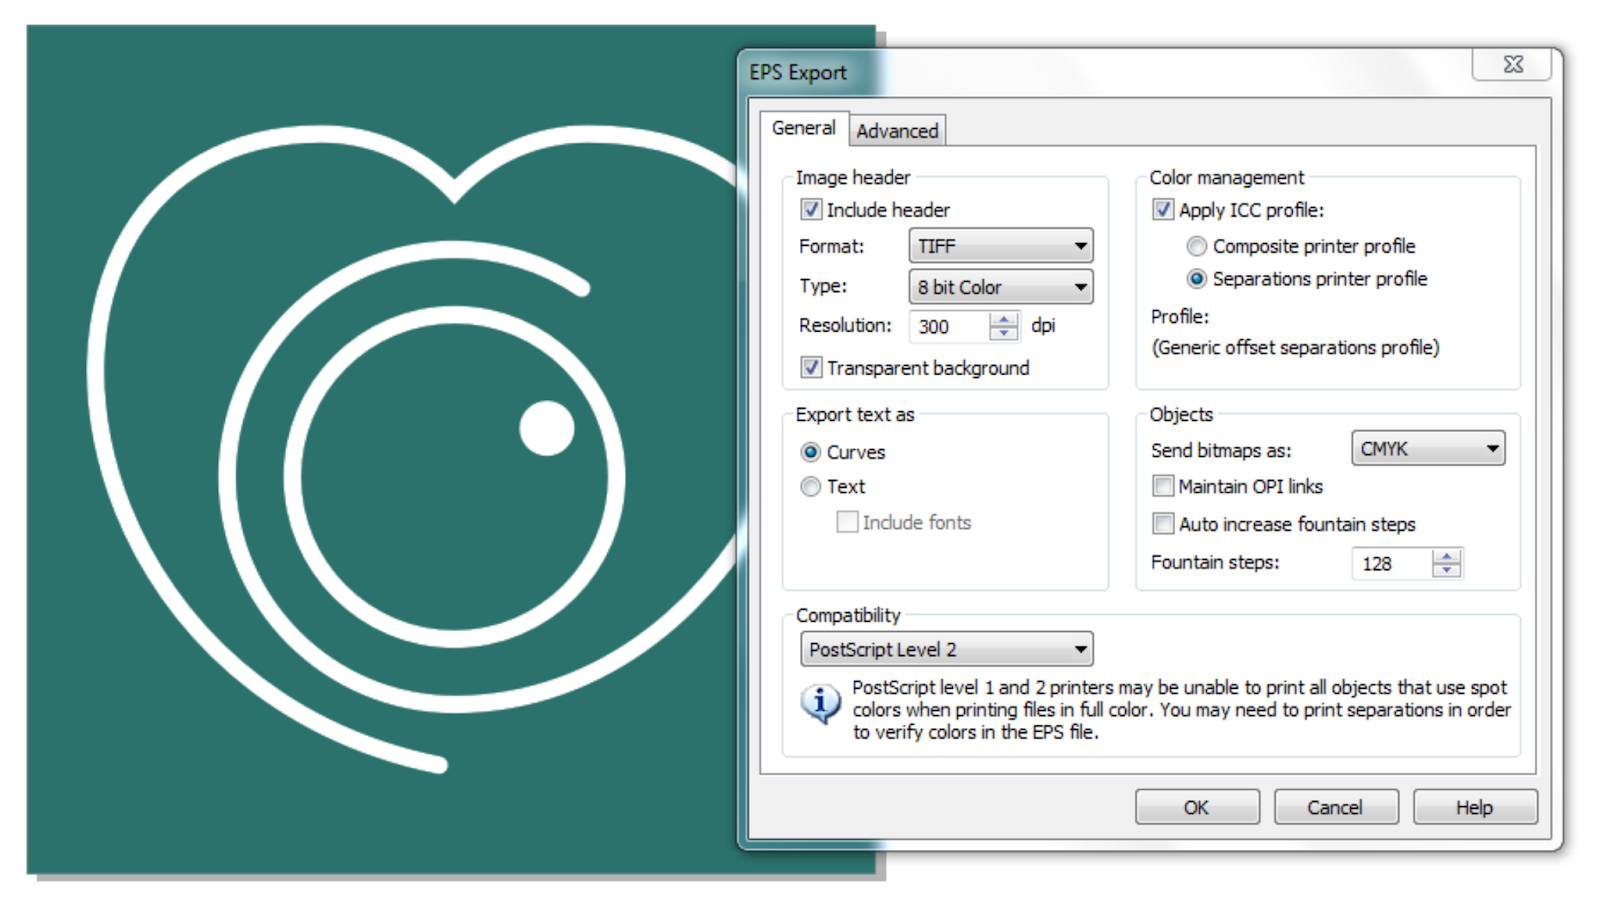The image size is (1600, 907).
Task: Switch to the Advanced tab
Action: pos(896,130)
